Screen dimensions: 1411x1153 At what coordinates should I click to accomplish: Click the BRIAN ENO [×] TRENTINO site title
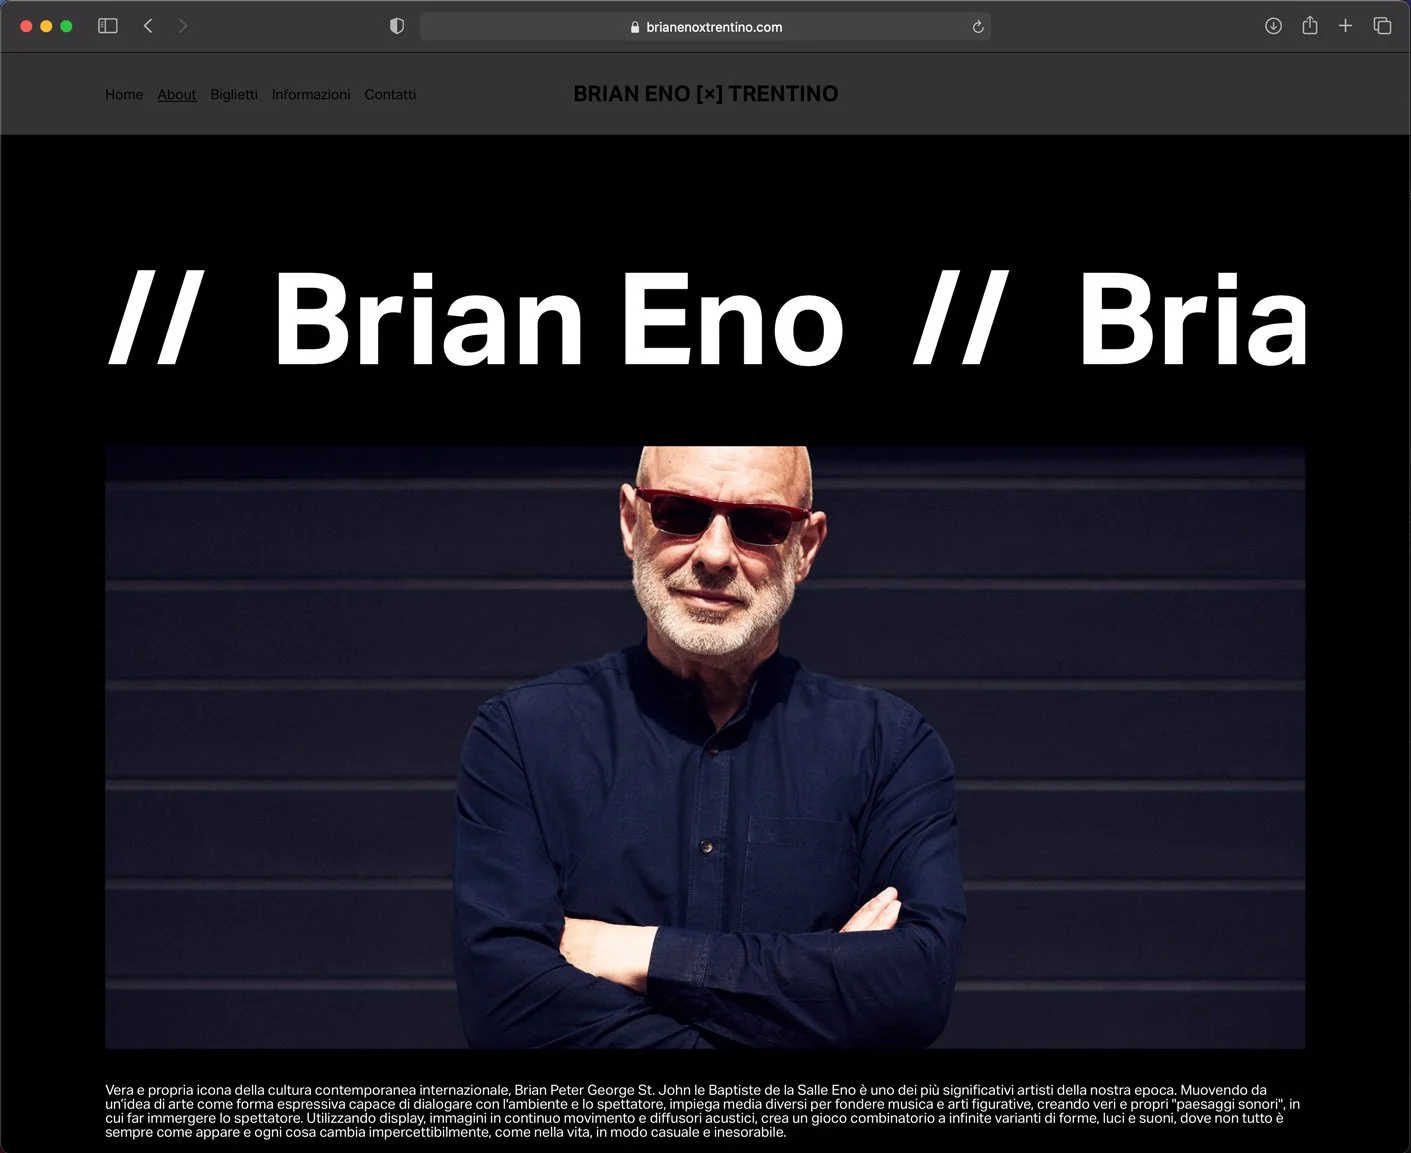click(706, 94)
